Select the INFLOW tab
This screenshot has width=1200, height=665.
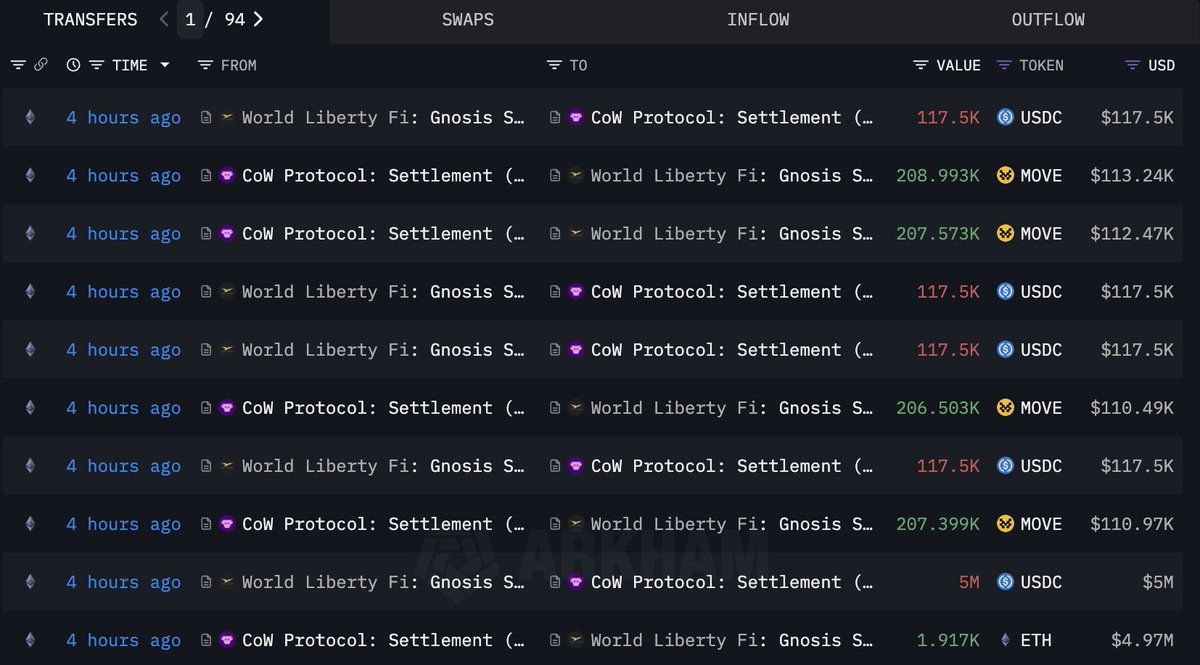coord(758,19)
